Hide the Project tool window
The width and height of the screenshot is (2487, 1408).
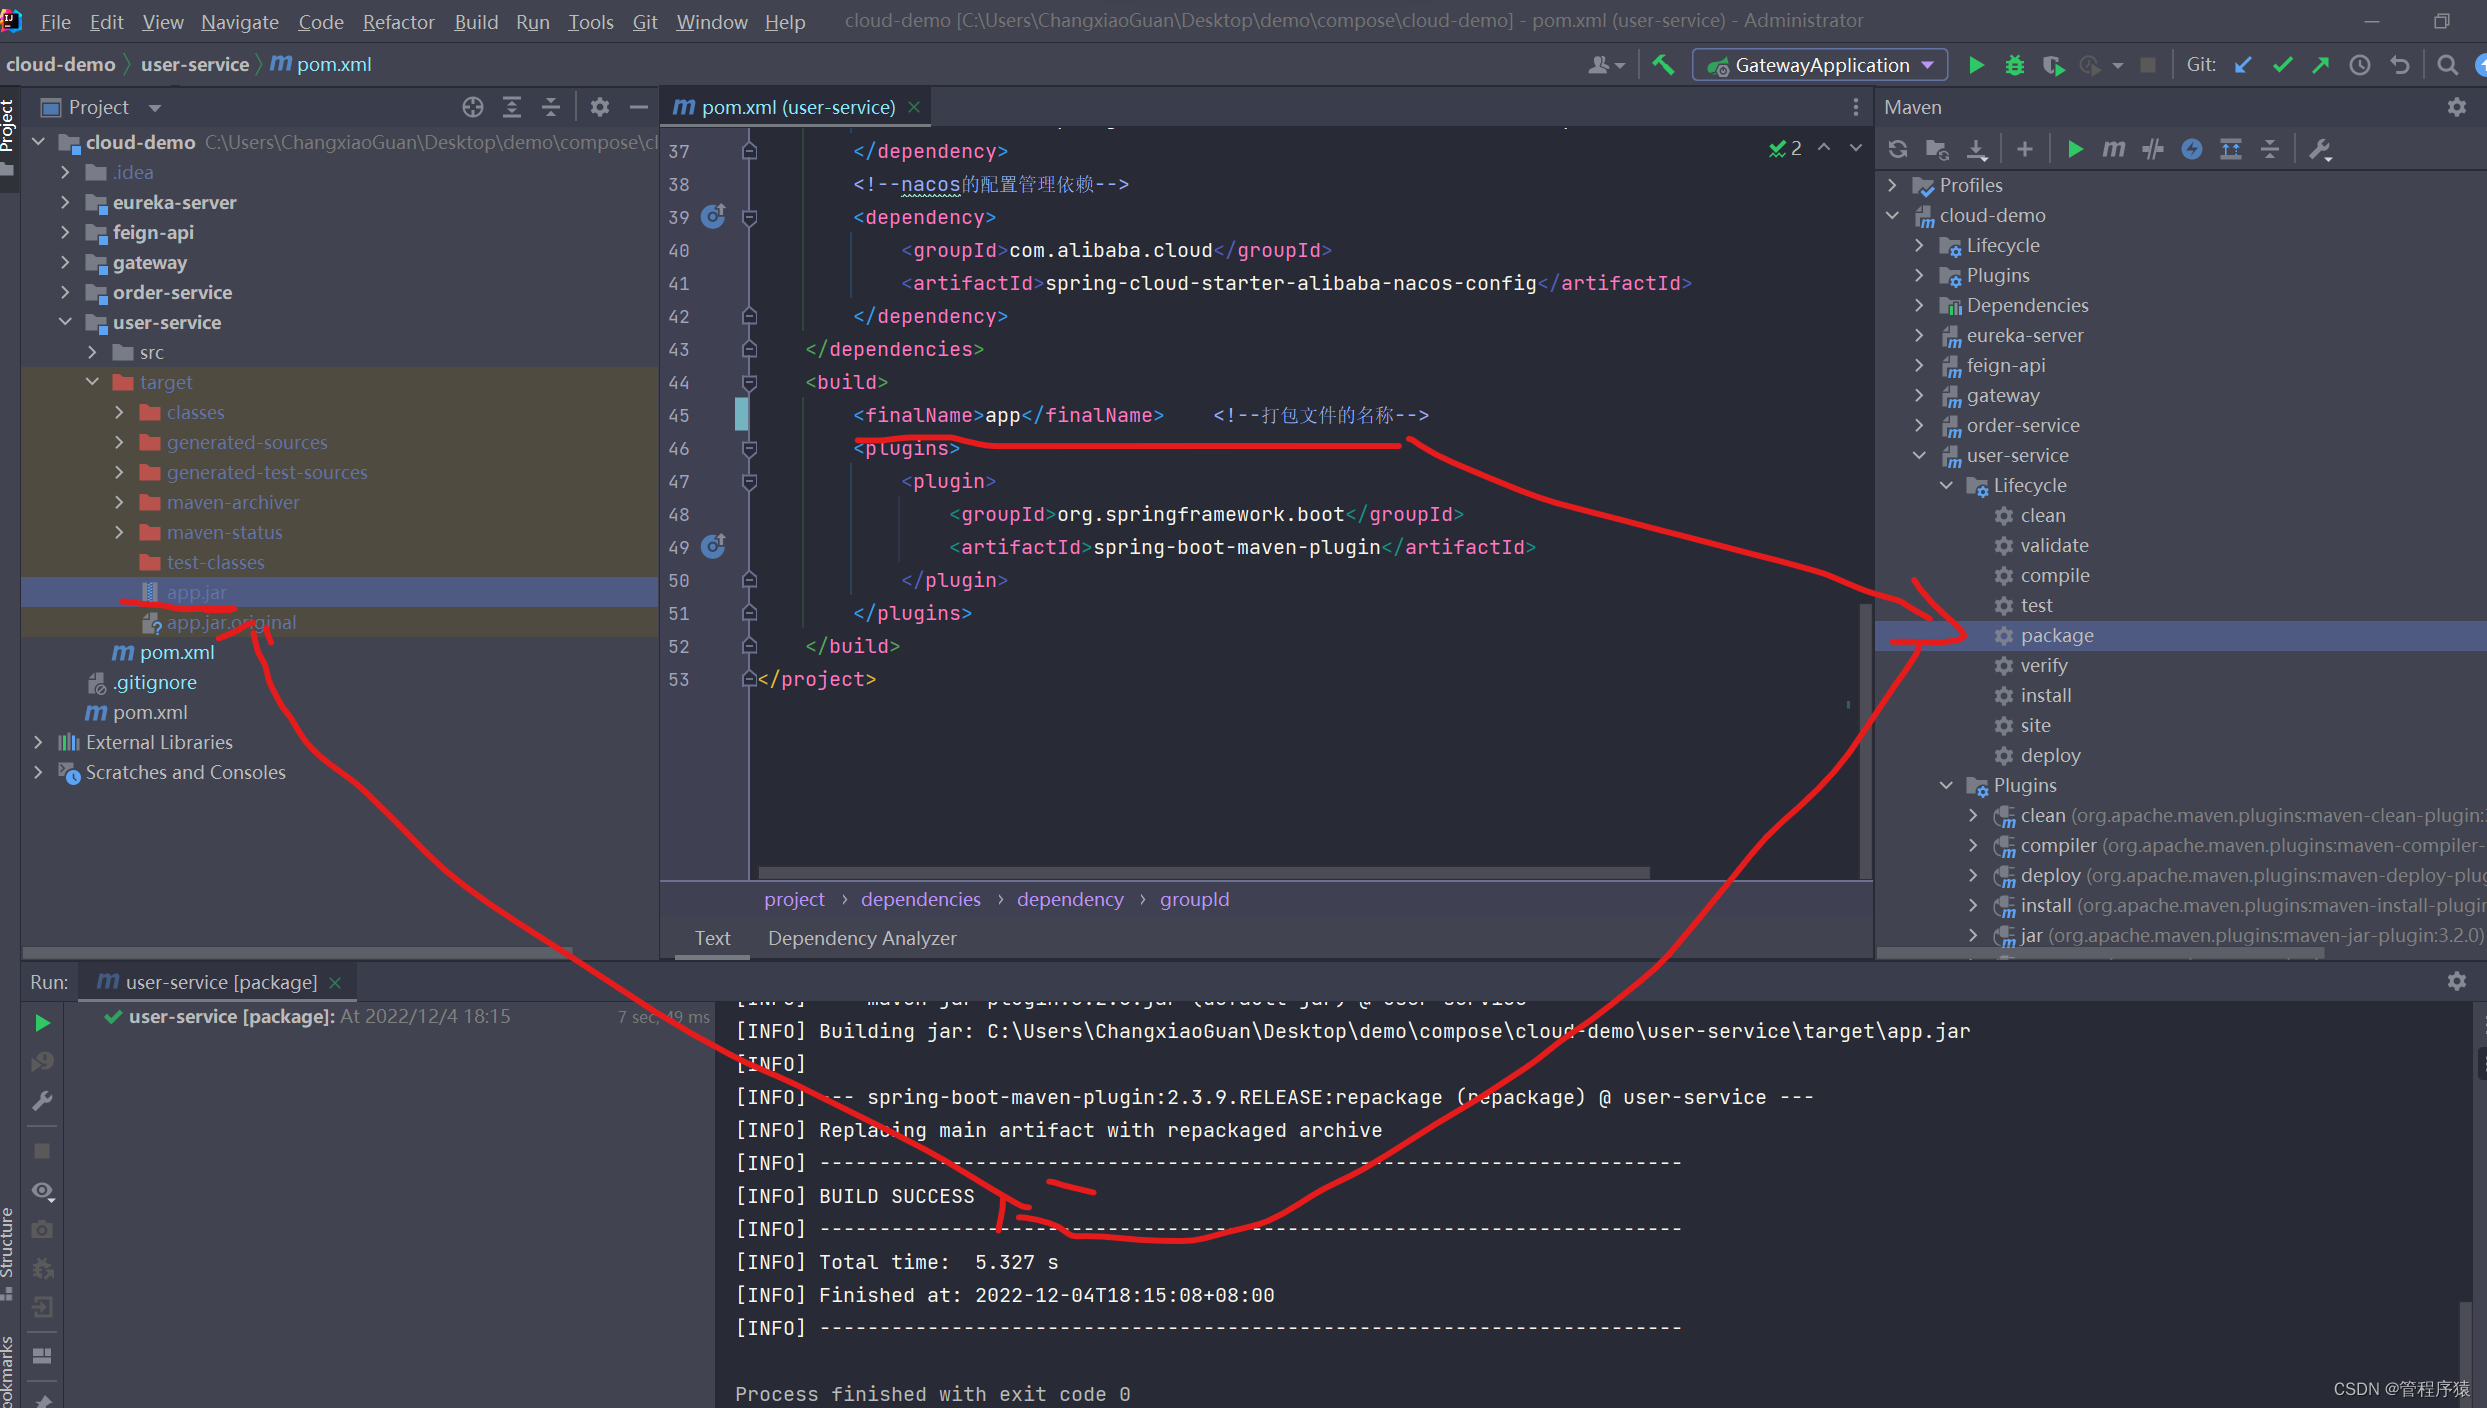tap(639, 107)
